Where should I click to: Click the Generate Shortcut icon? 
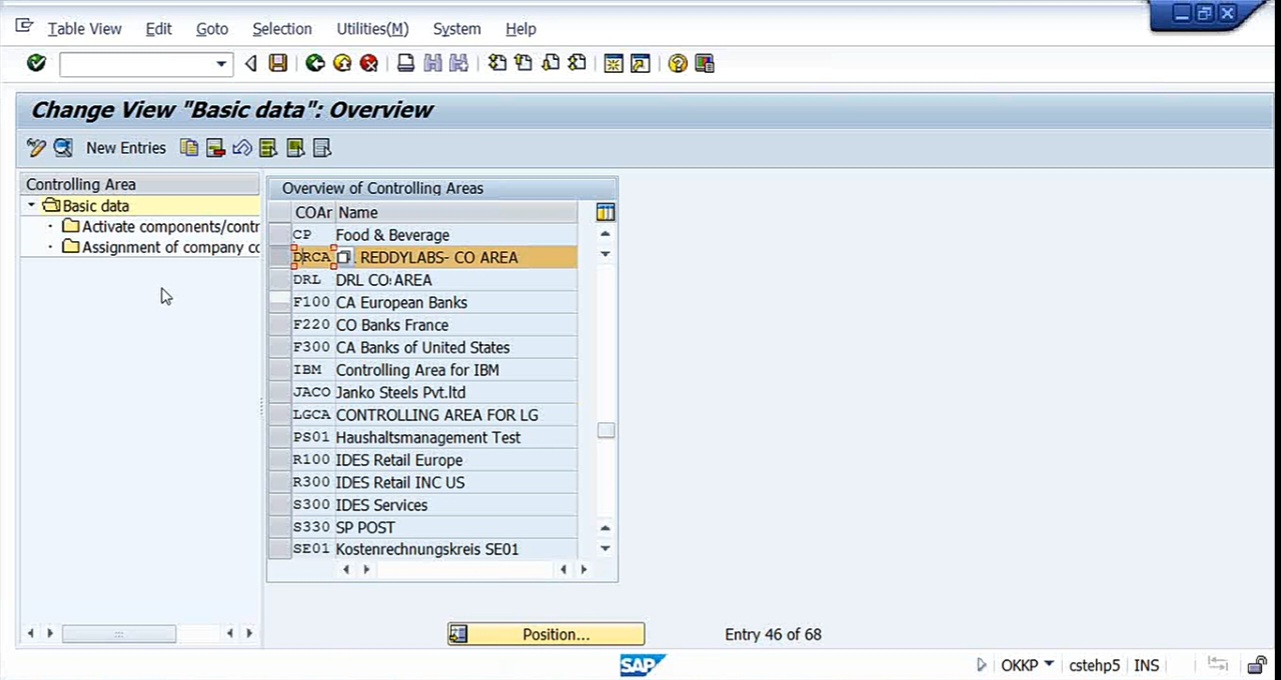coord(640,64)
